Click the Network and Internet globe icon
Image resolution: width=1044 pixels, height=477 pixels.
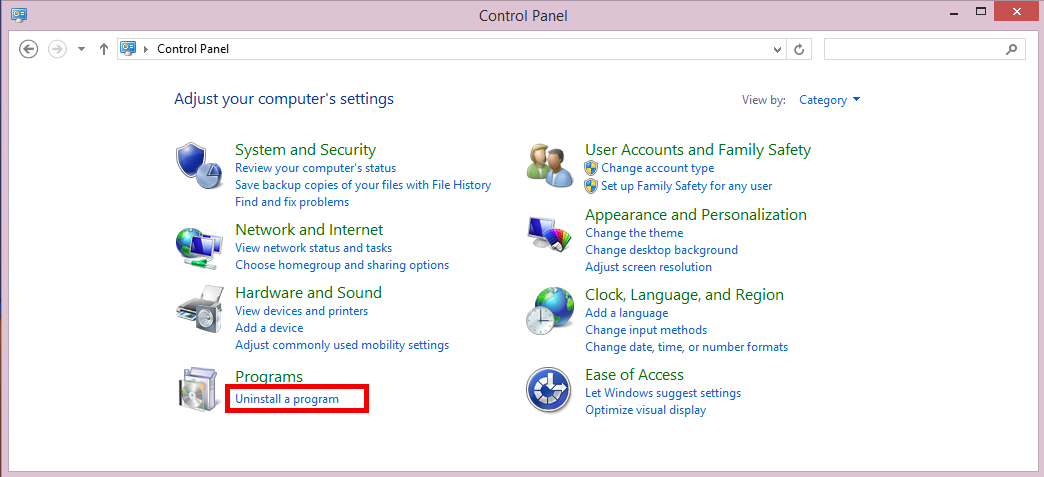(x=198, y=247)
